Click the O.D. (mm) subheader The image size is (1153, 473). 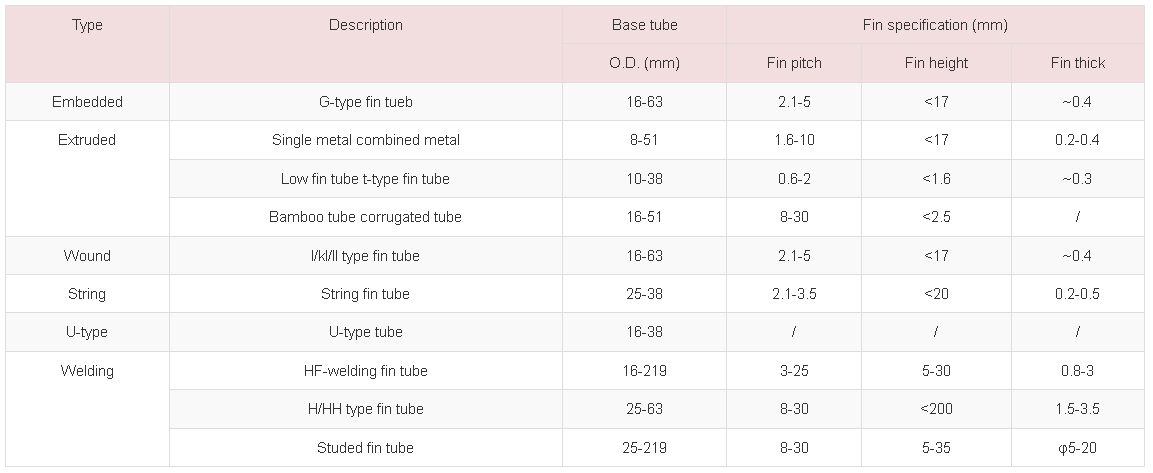(x=645, y=63)
